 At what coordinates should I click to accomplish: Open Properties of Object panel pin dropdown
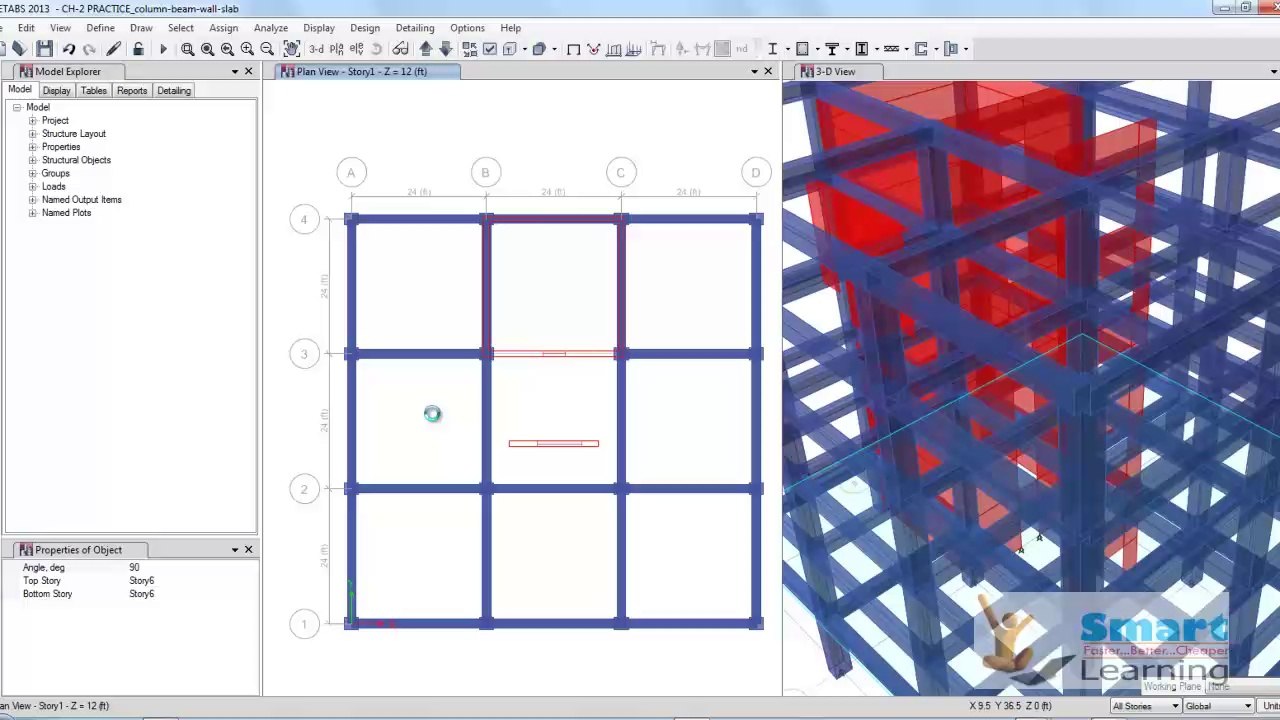[235, 550]
